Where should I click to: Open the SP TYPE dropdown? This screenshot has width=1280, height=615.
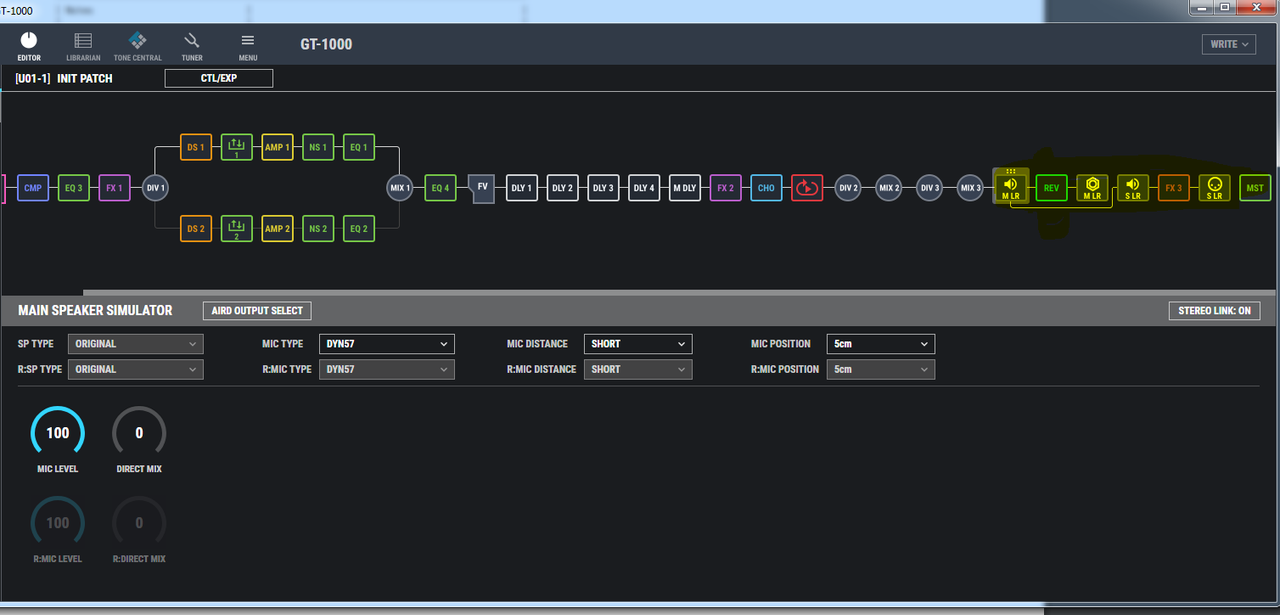click(135, 344)
